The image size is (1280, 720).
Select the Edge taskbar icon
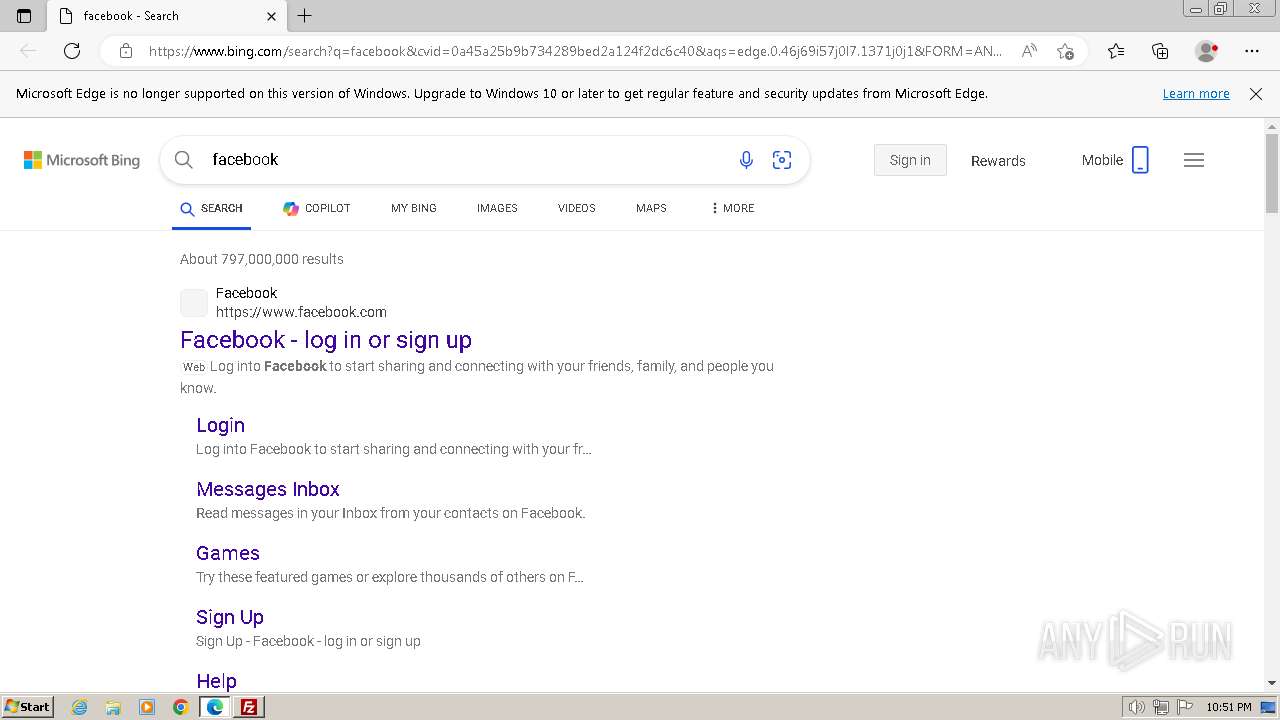click(x=215, y=707)
